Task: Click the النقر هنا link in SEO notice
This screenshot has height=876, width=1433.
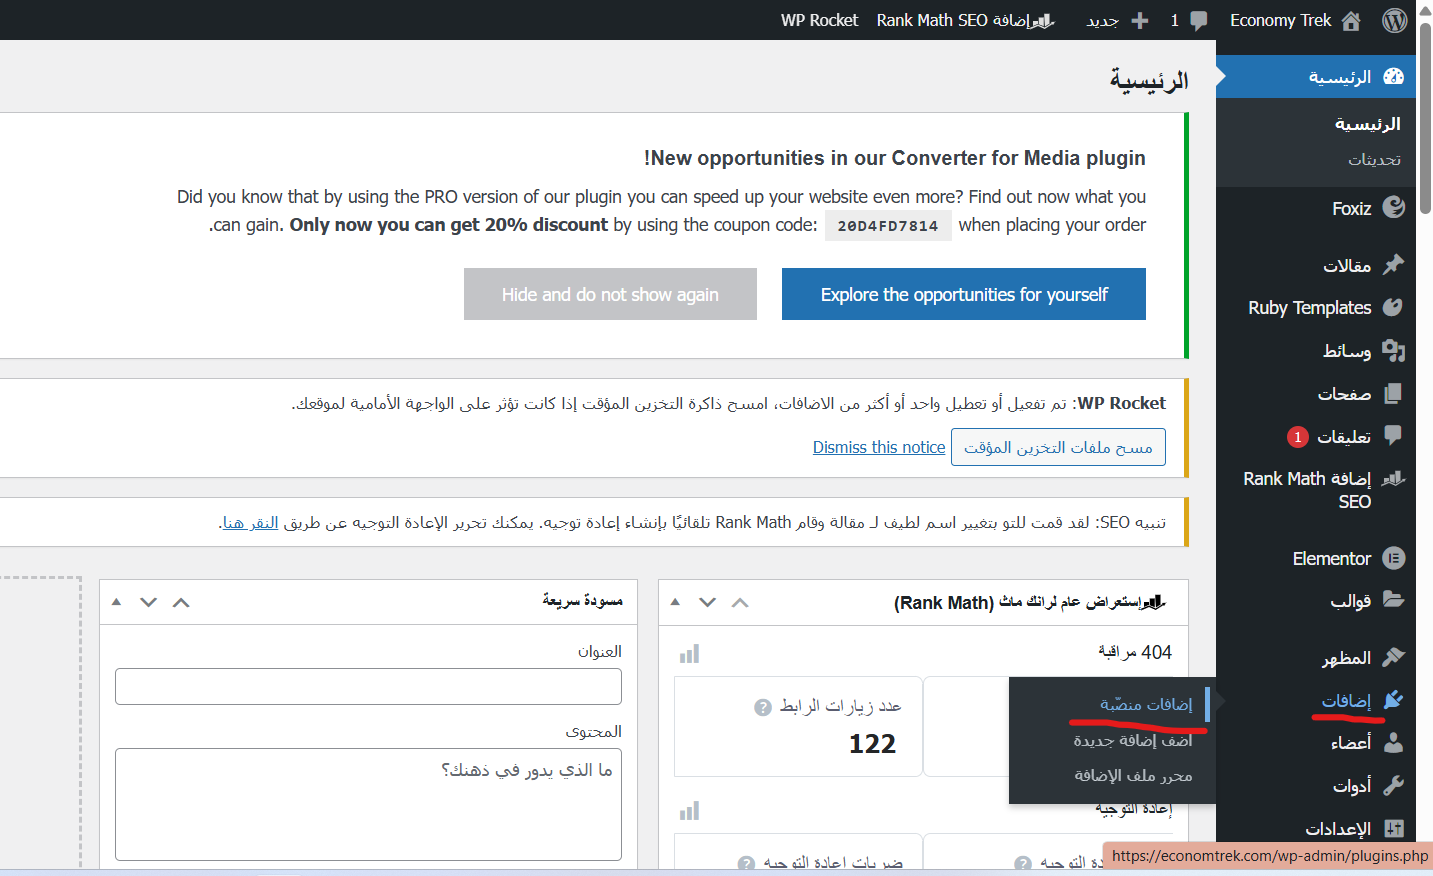Action: [250, 522]
